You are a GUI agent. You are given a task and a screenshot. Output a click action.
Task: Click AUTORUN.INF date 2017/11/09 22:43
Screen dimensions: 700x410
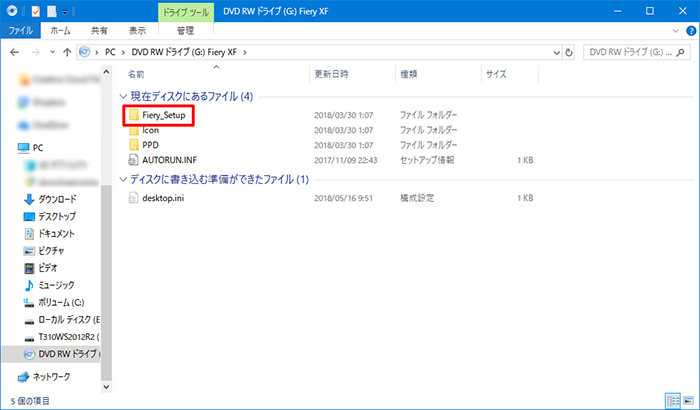pos(346,160)
